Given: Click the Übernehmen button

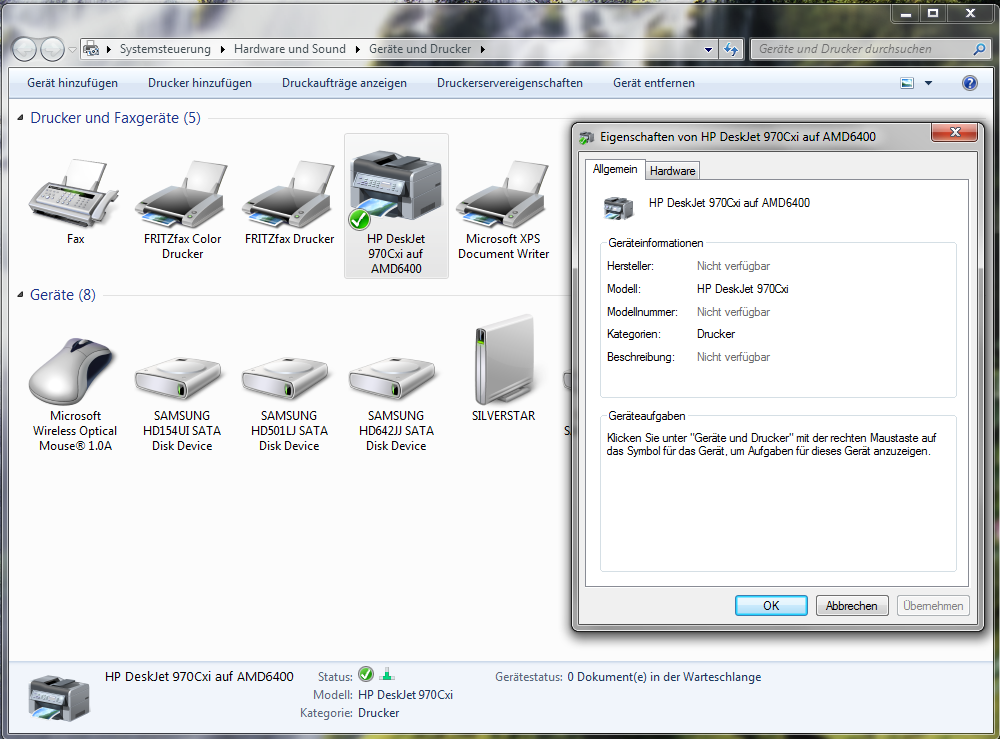Looking at the screenshot, I should pos(933,606).
